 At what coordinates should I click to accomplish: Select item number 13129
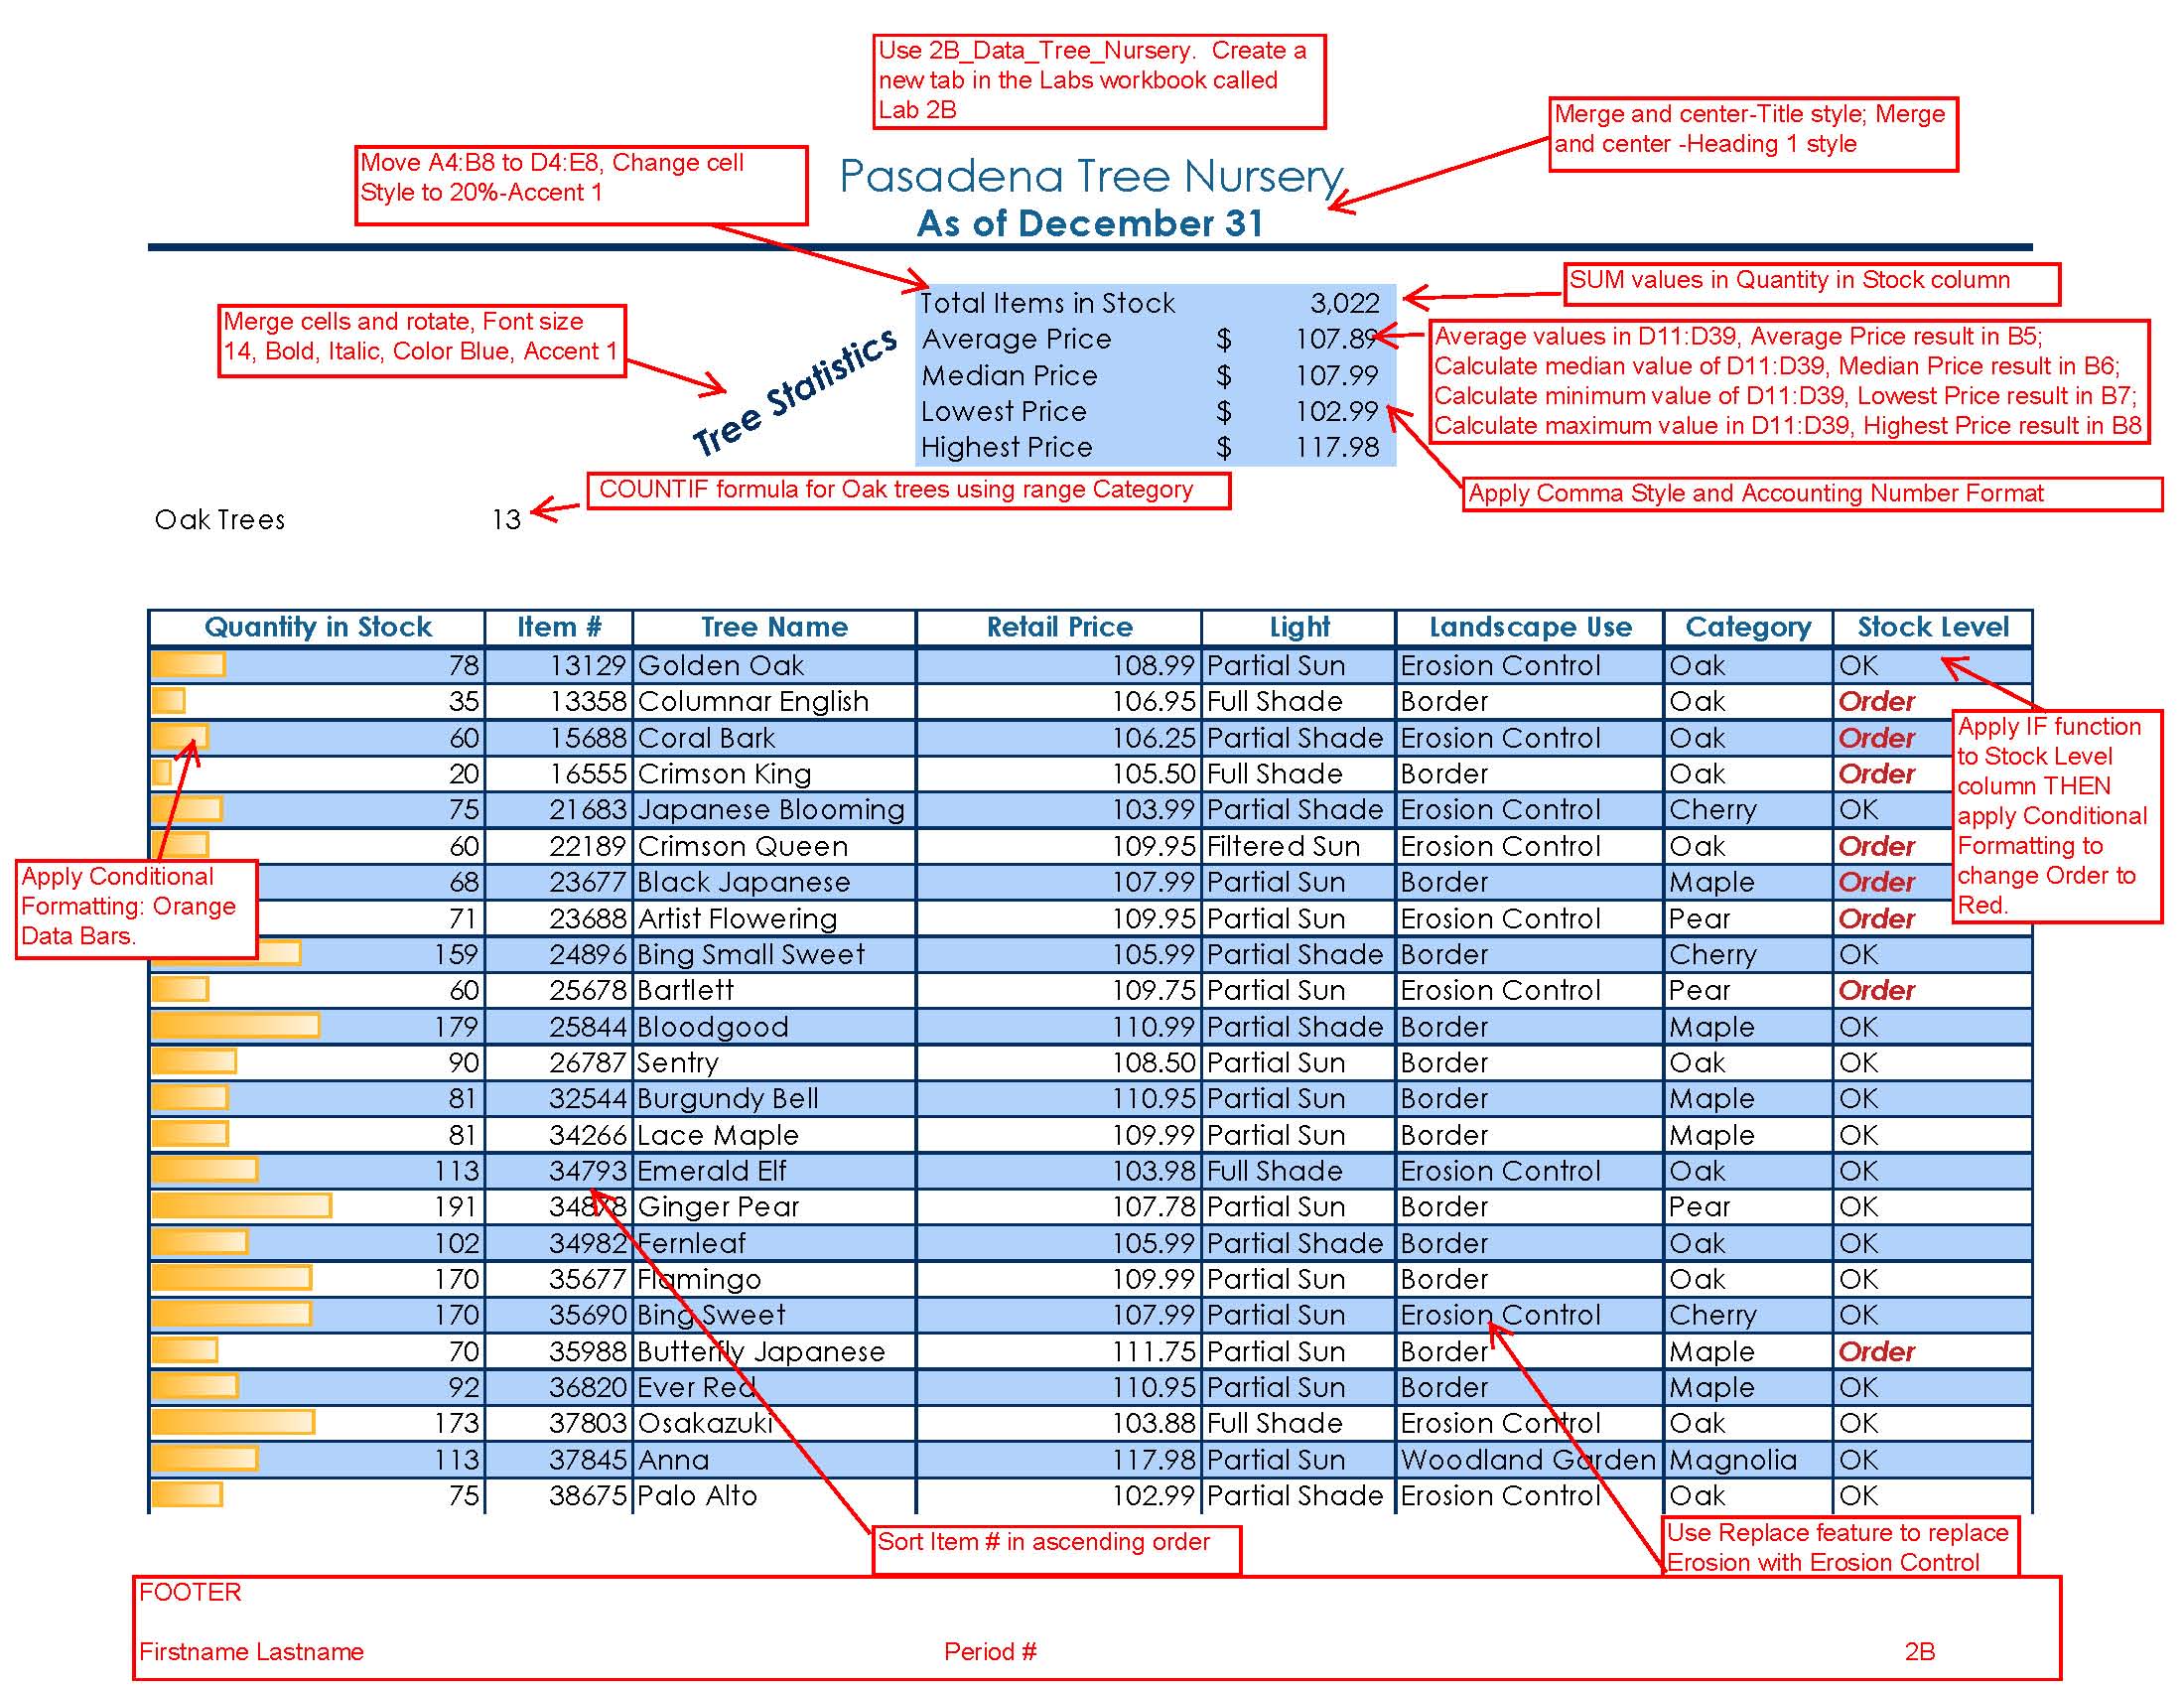[x=559, y=665]
